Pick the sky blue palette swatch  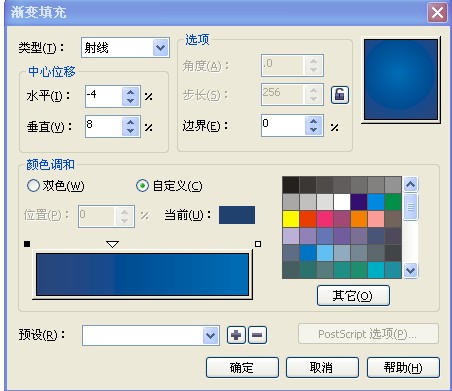pyautogui.click(x=325, y=253)
